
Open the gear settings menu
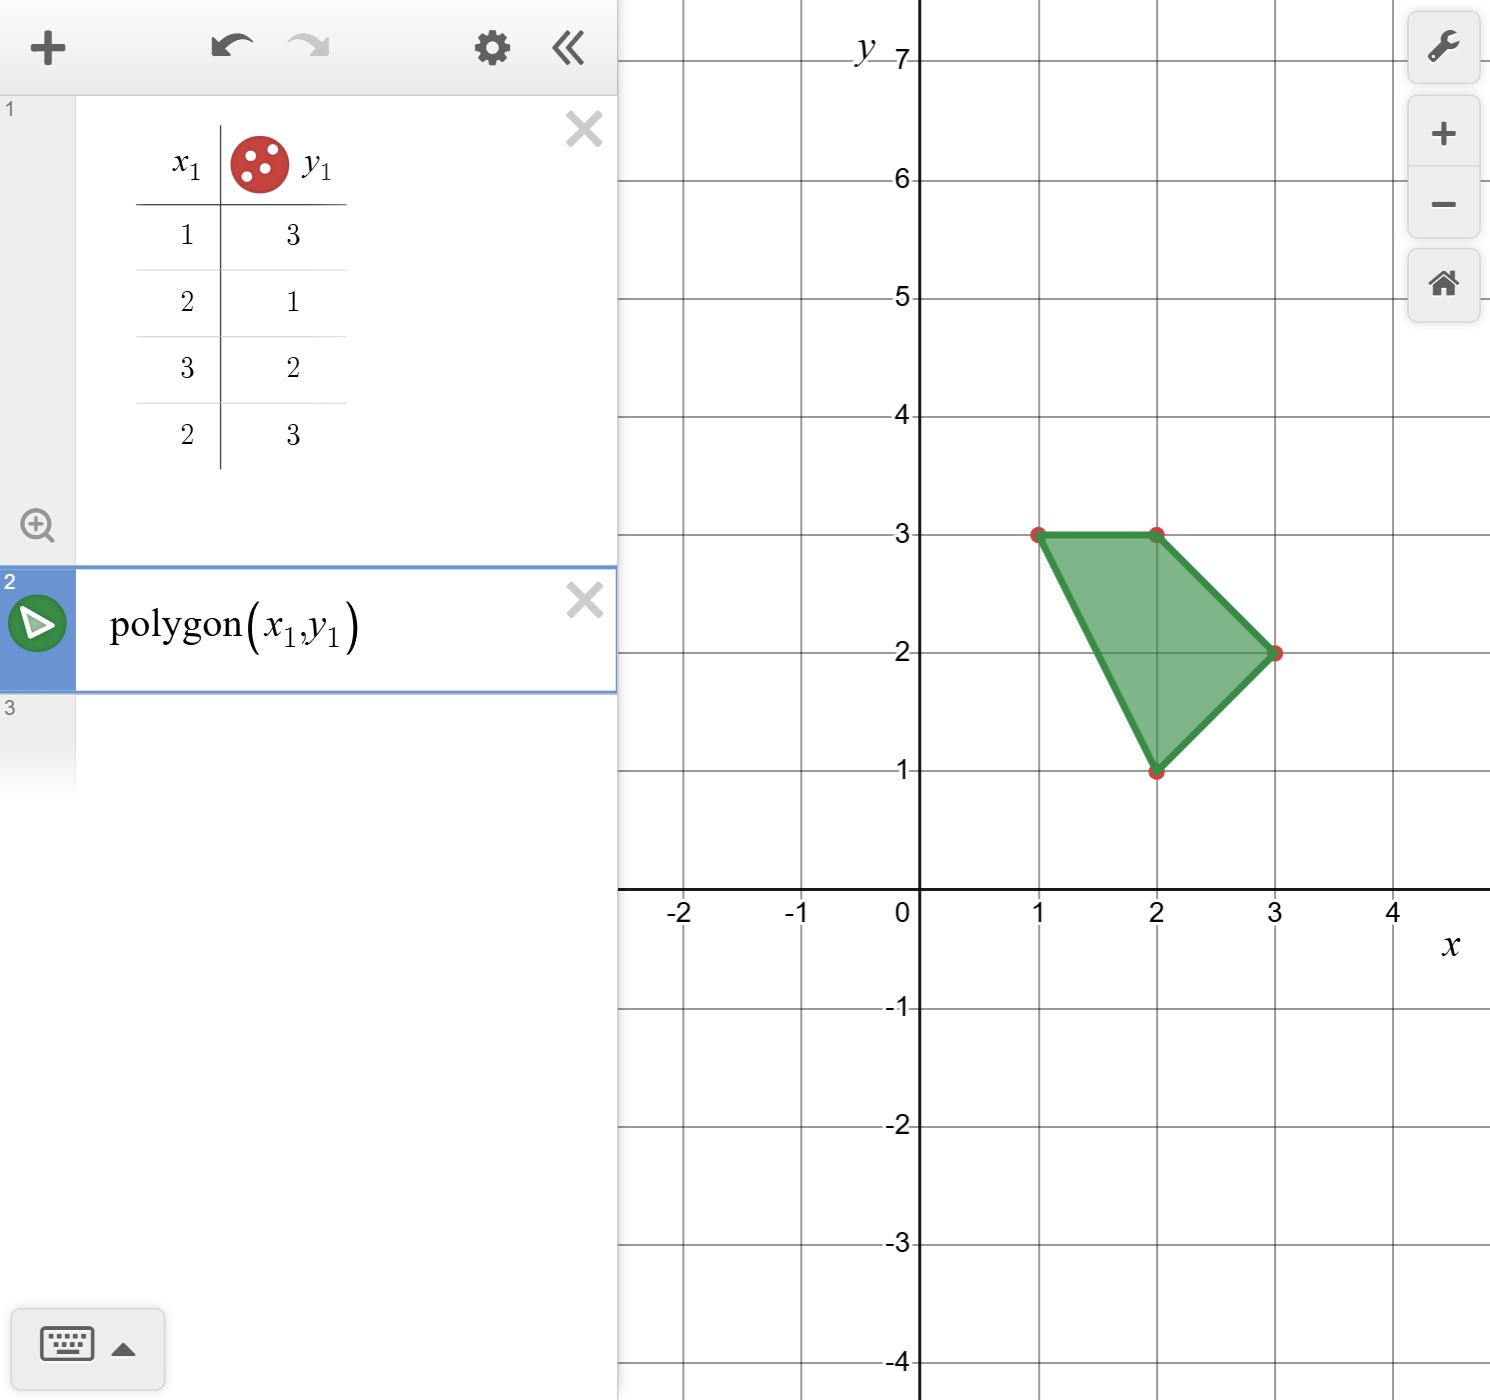coord(490,47)
